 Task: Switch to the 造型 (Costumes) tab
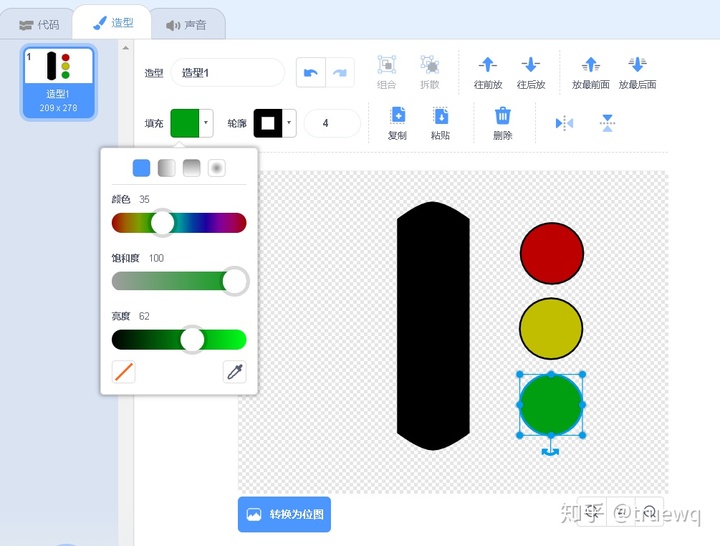point(112,23)
